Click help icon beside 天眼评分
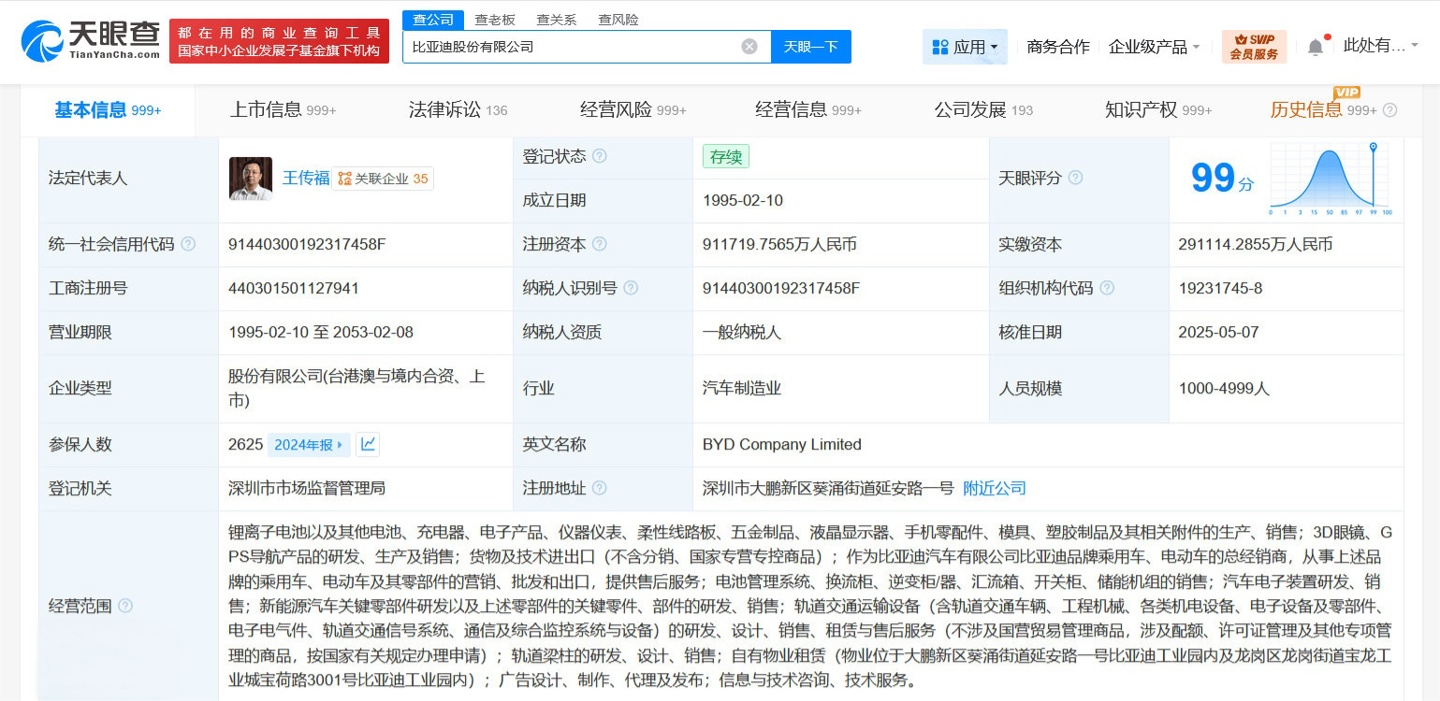This screenshot has height=701, width=1440. coord(1075,178)
